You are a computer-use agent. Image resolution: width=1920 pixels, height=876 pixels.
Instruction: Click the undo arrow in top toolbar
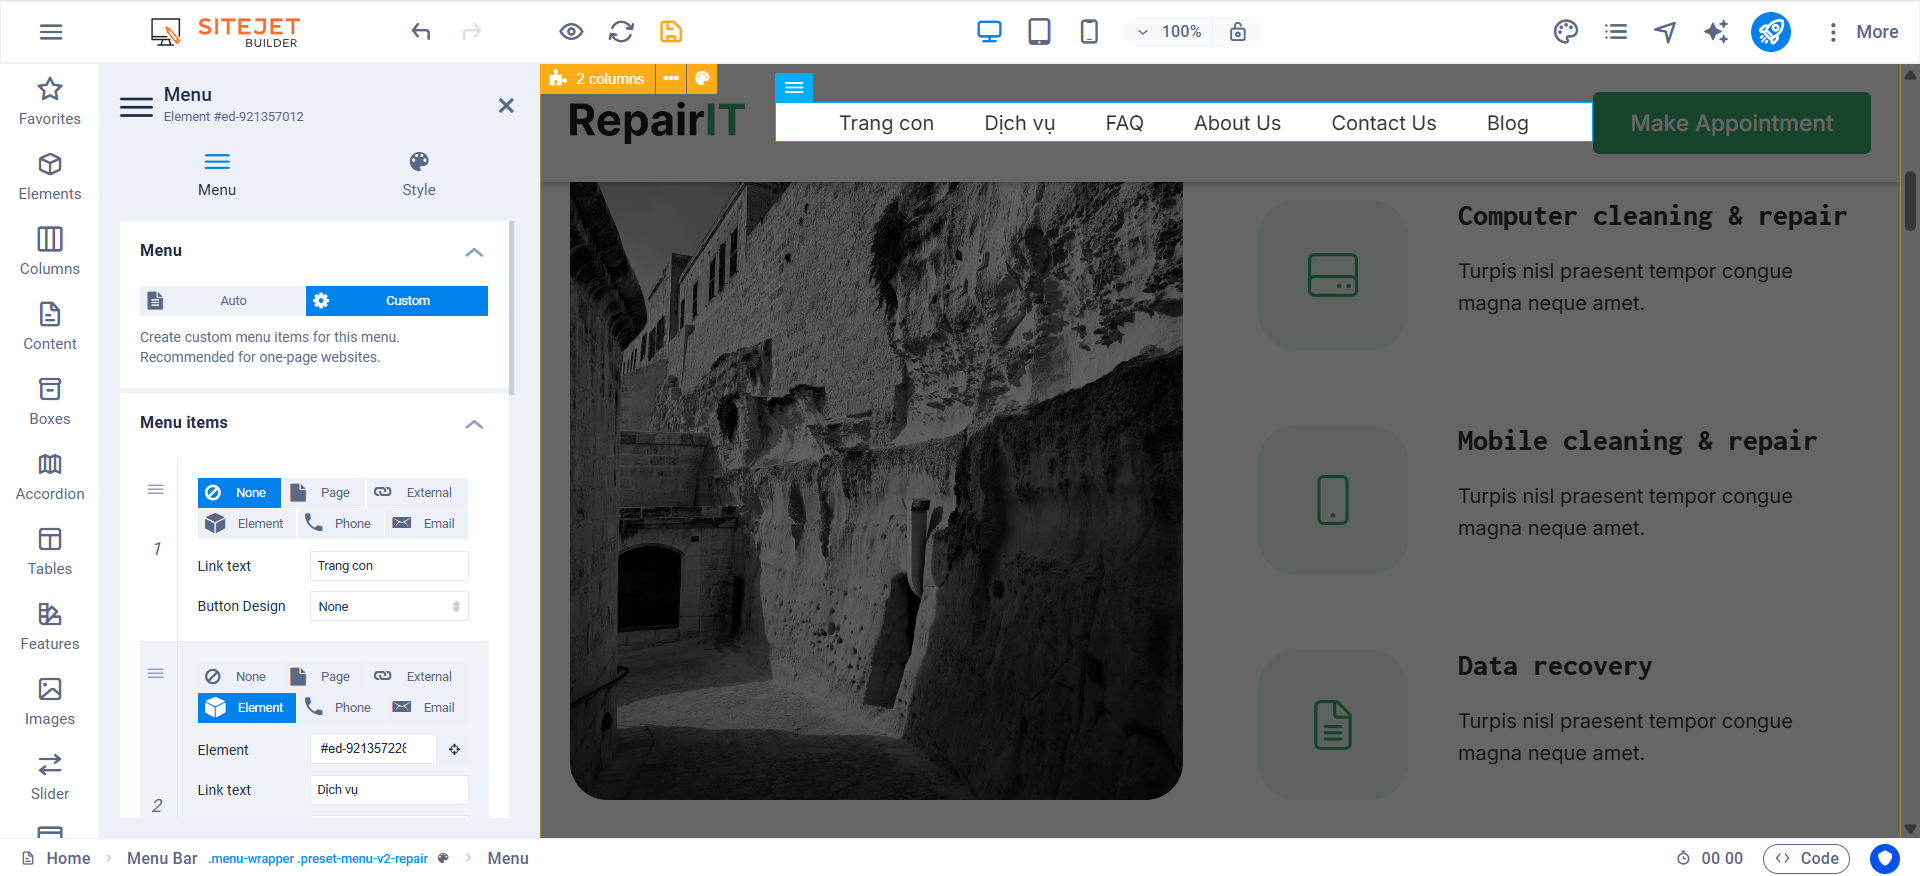(421, 32)
